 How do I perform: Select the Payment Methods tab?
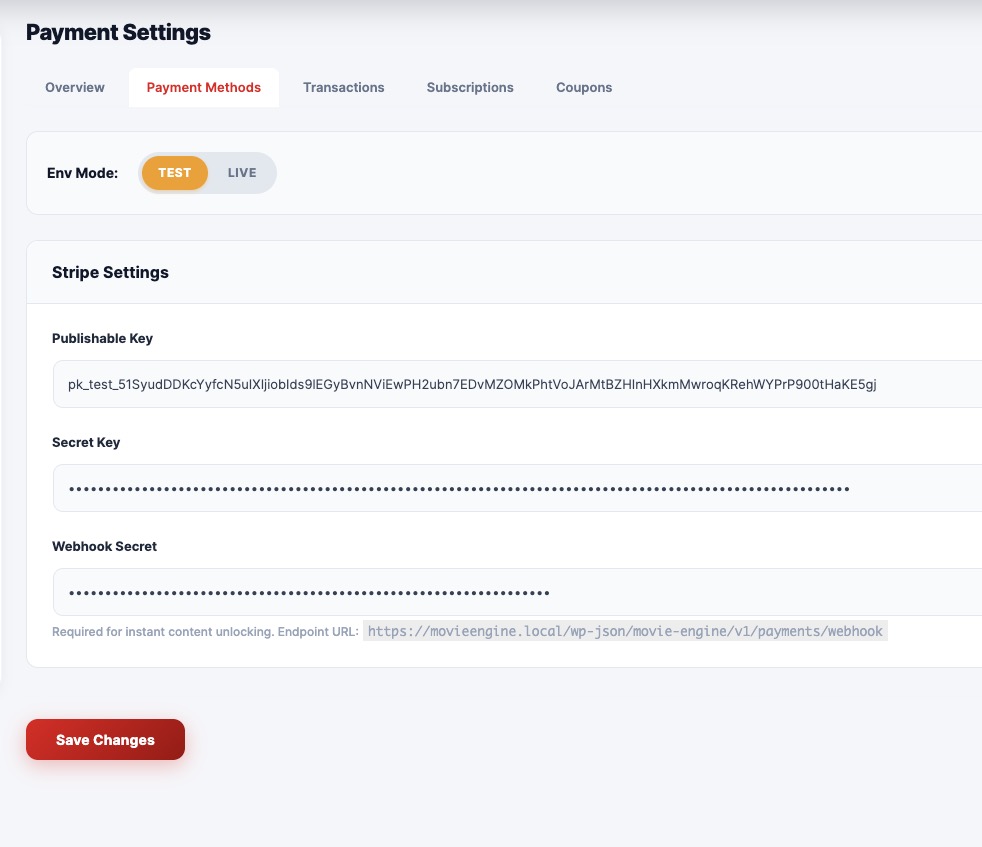(x=203, y=88)
